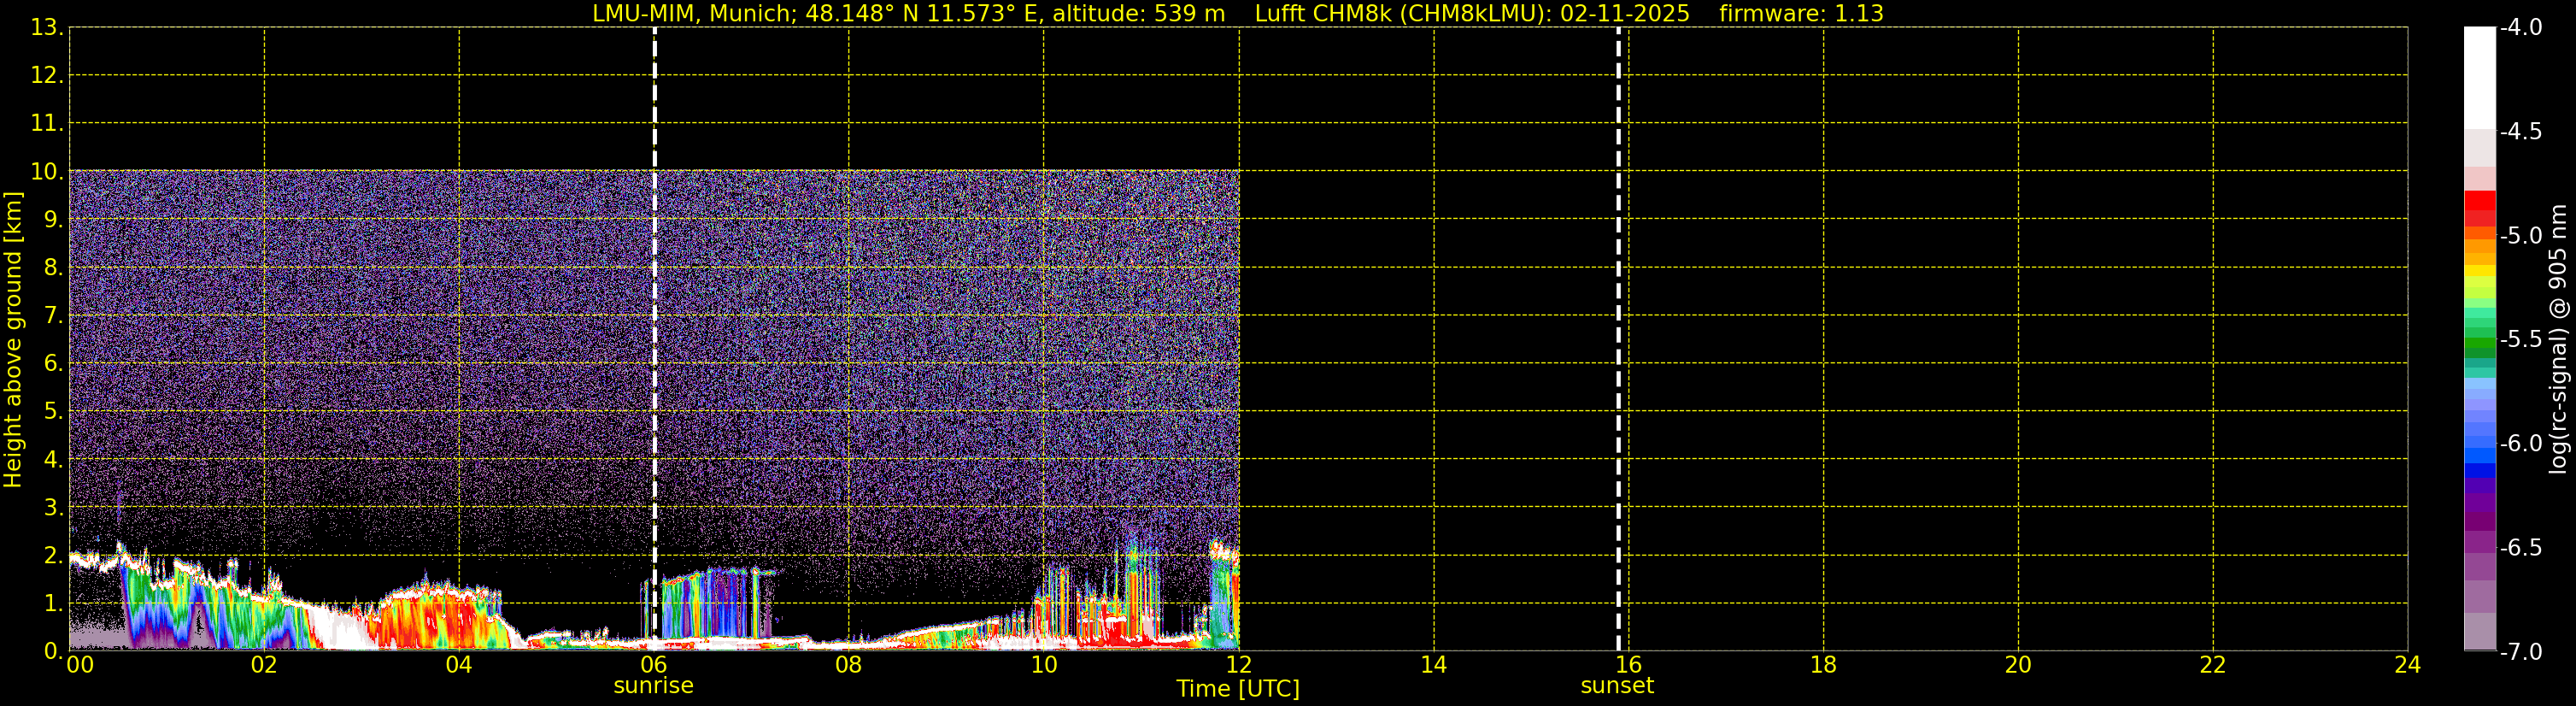The image size is (2576, 706).
Task: Click the '12' time axis tick label
Action: (x=1238, y=664)
